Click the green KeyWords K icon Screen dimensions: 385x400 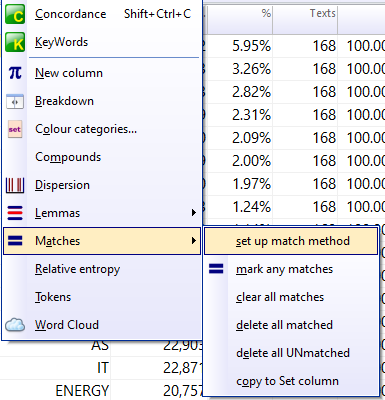coord(15,42)
